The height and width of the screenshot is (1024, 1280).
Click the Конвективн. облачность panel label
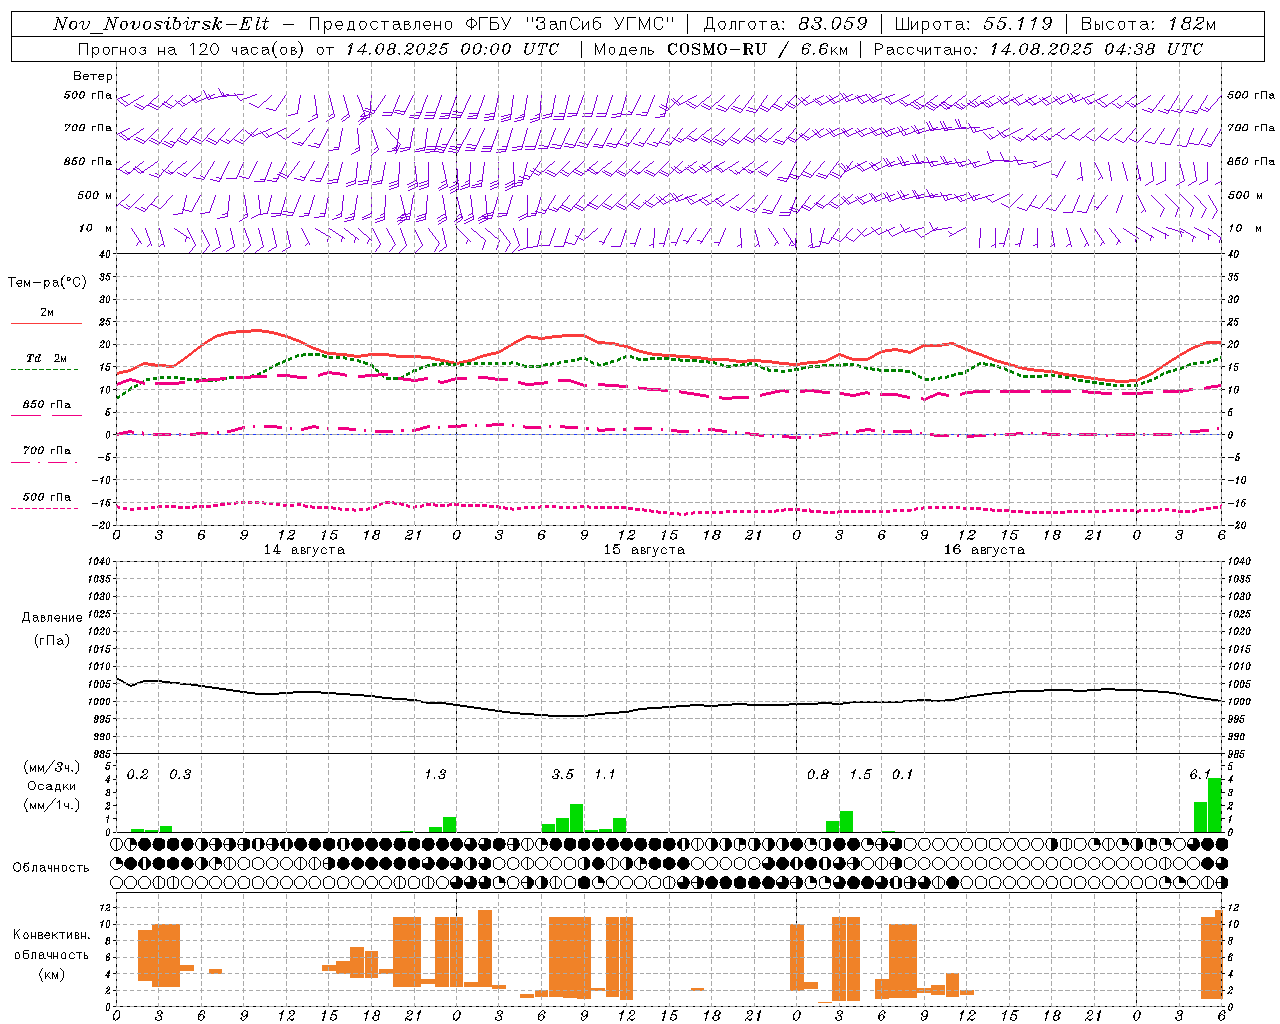[x=51, y=945]
